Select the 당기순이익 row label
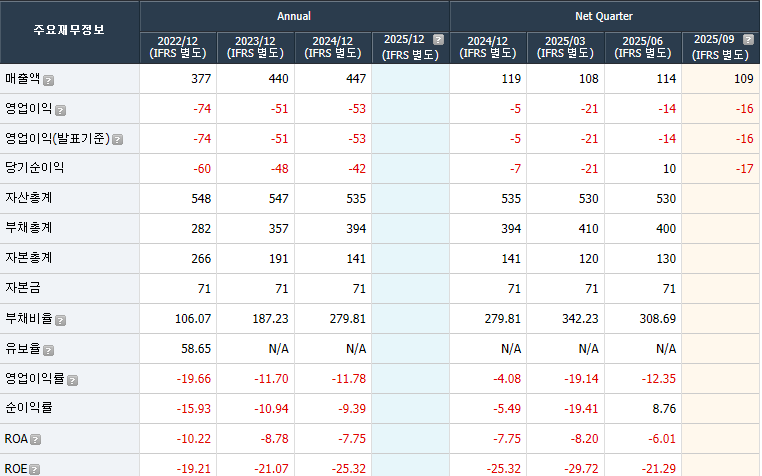 point(35,169)
